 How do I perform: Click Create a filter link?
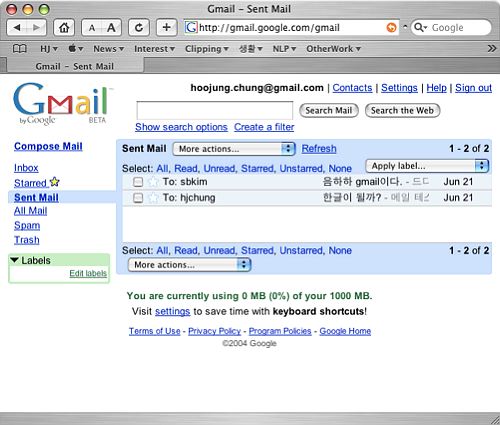(264, 127)
